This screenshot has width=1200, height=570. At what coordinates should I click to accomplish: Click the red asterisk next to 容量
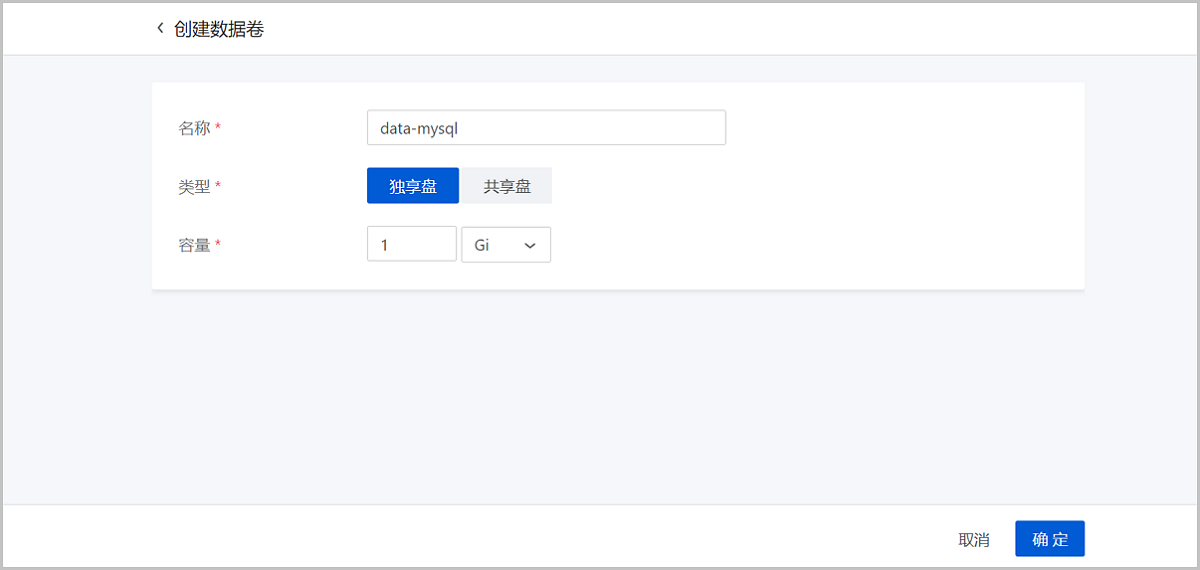click(218, 245)
